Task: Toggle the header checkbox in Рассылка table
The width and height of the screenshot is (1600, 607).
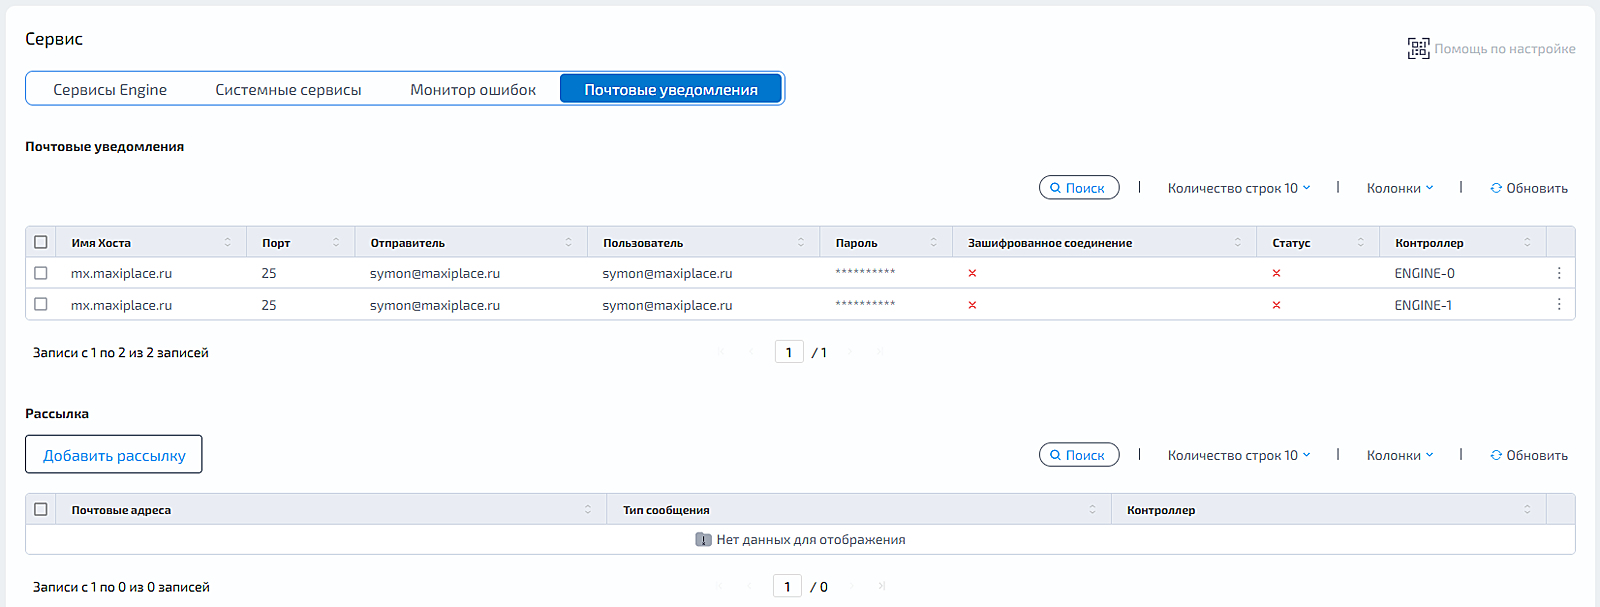Action: [x=41, y=509]
